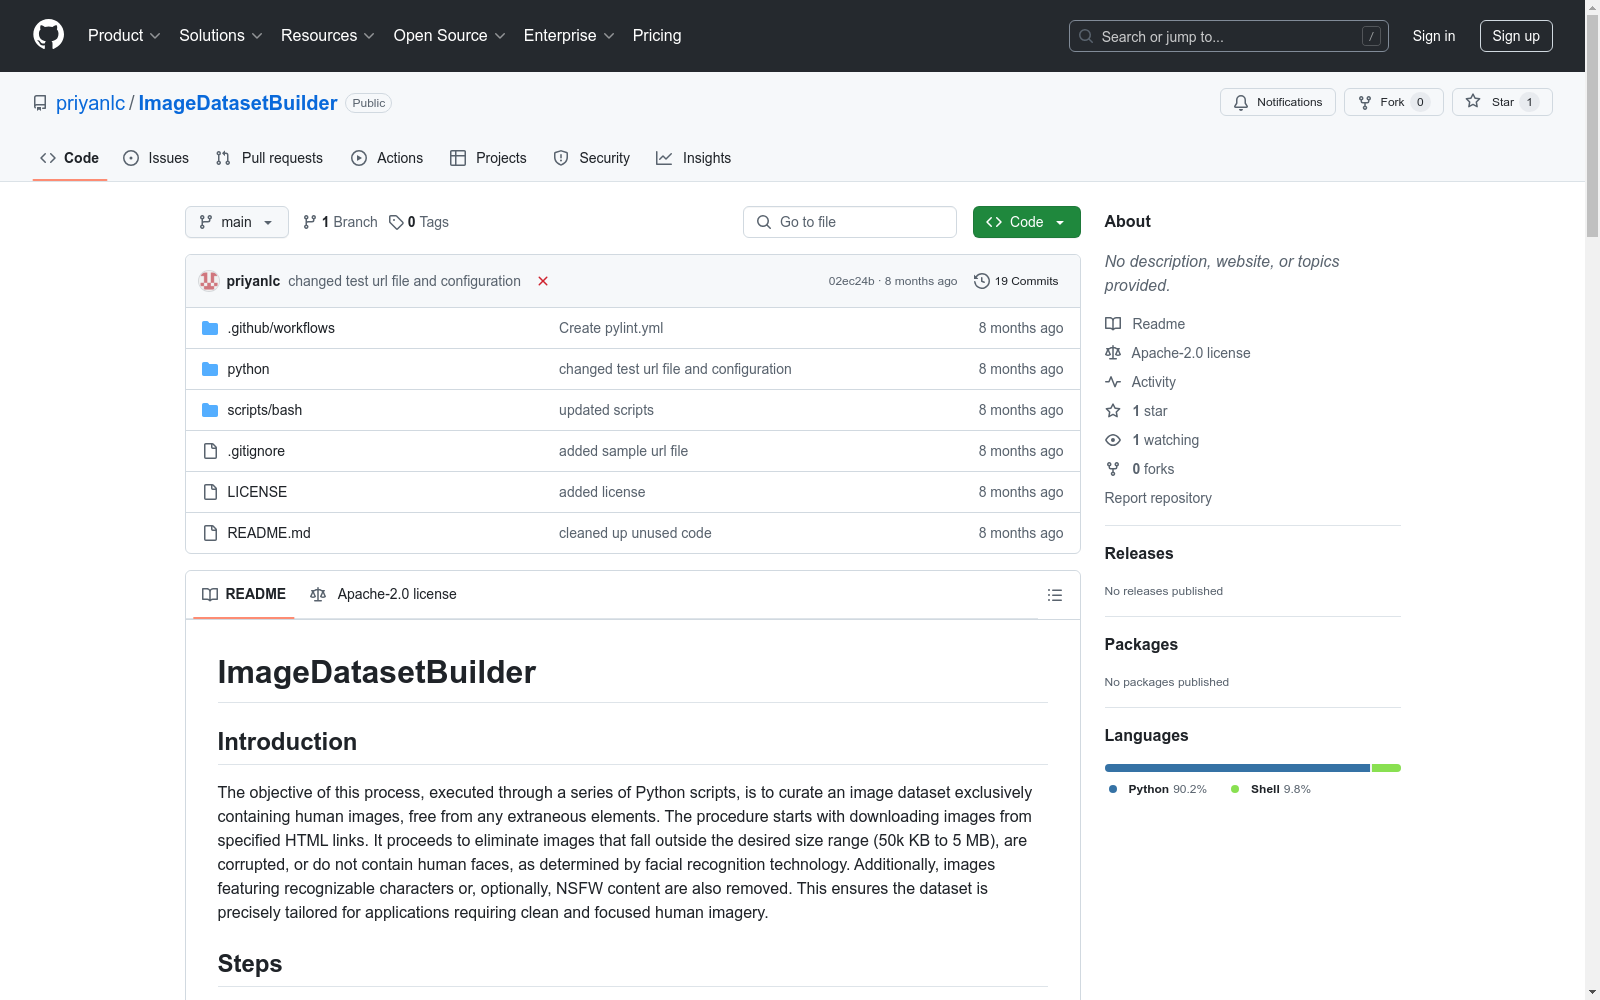Open the 'cleaned up unused code' commit message

click(x=635, y=533)
